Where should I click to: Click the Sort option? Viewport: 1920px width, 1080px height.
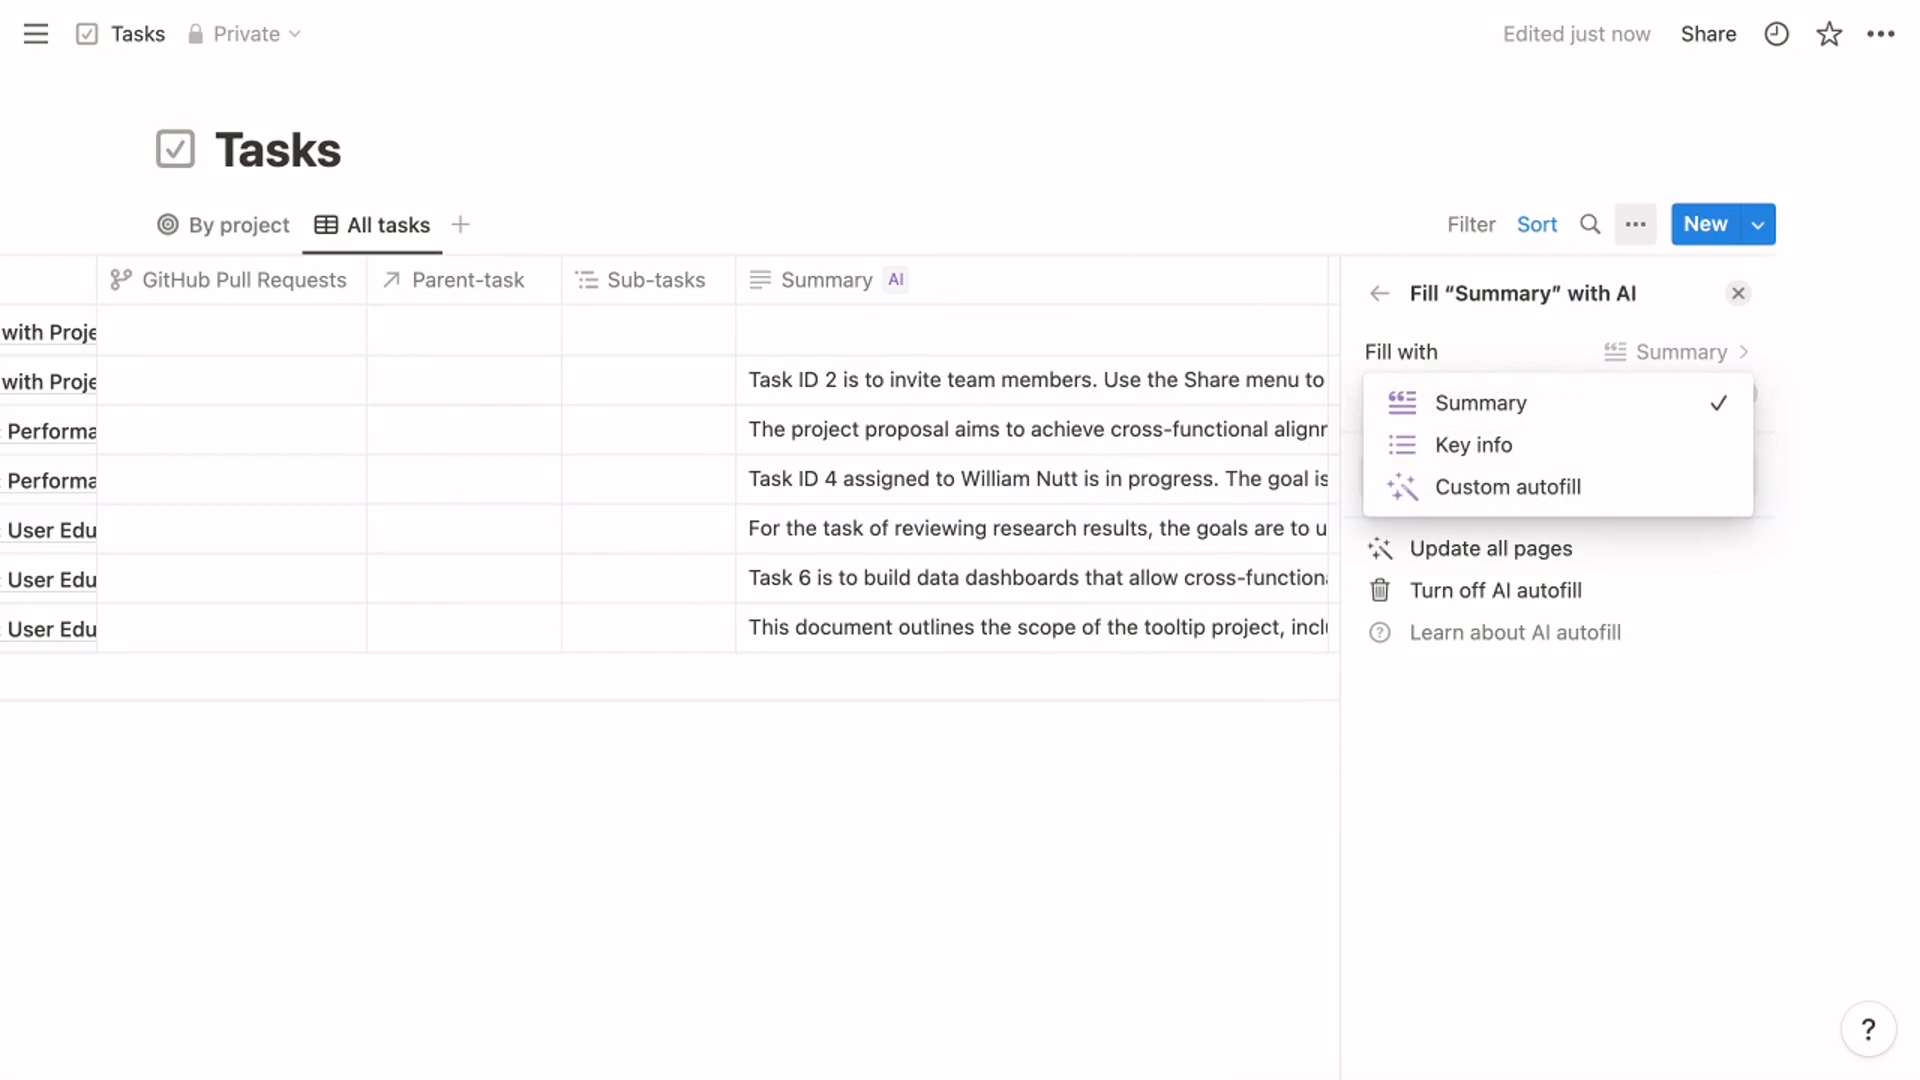pos(1537,224)
